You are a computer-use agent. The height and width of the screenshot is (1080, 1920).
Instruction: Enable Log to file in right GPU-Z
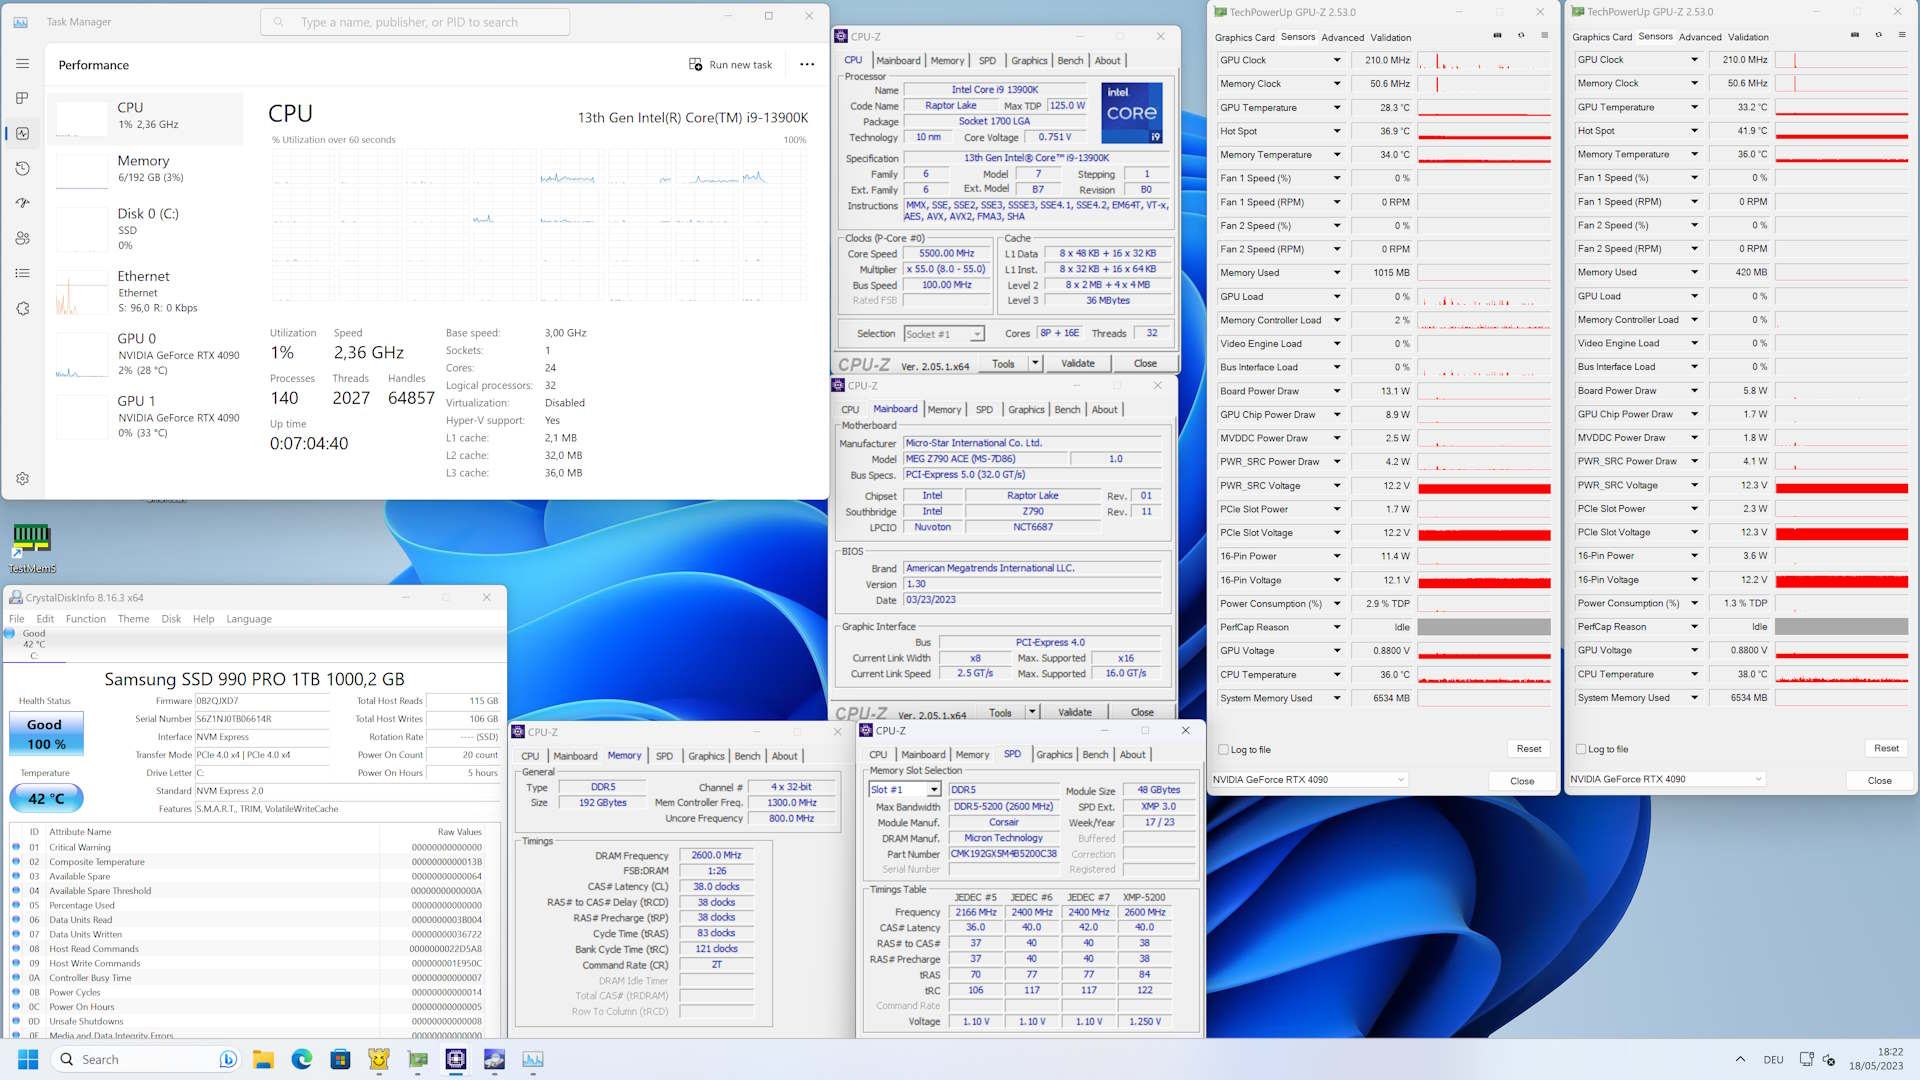pyautogui.click(x=1581, y=749)
